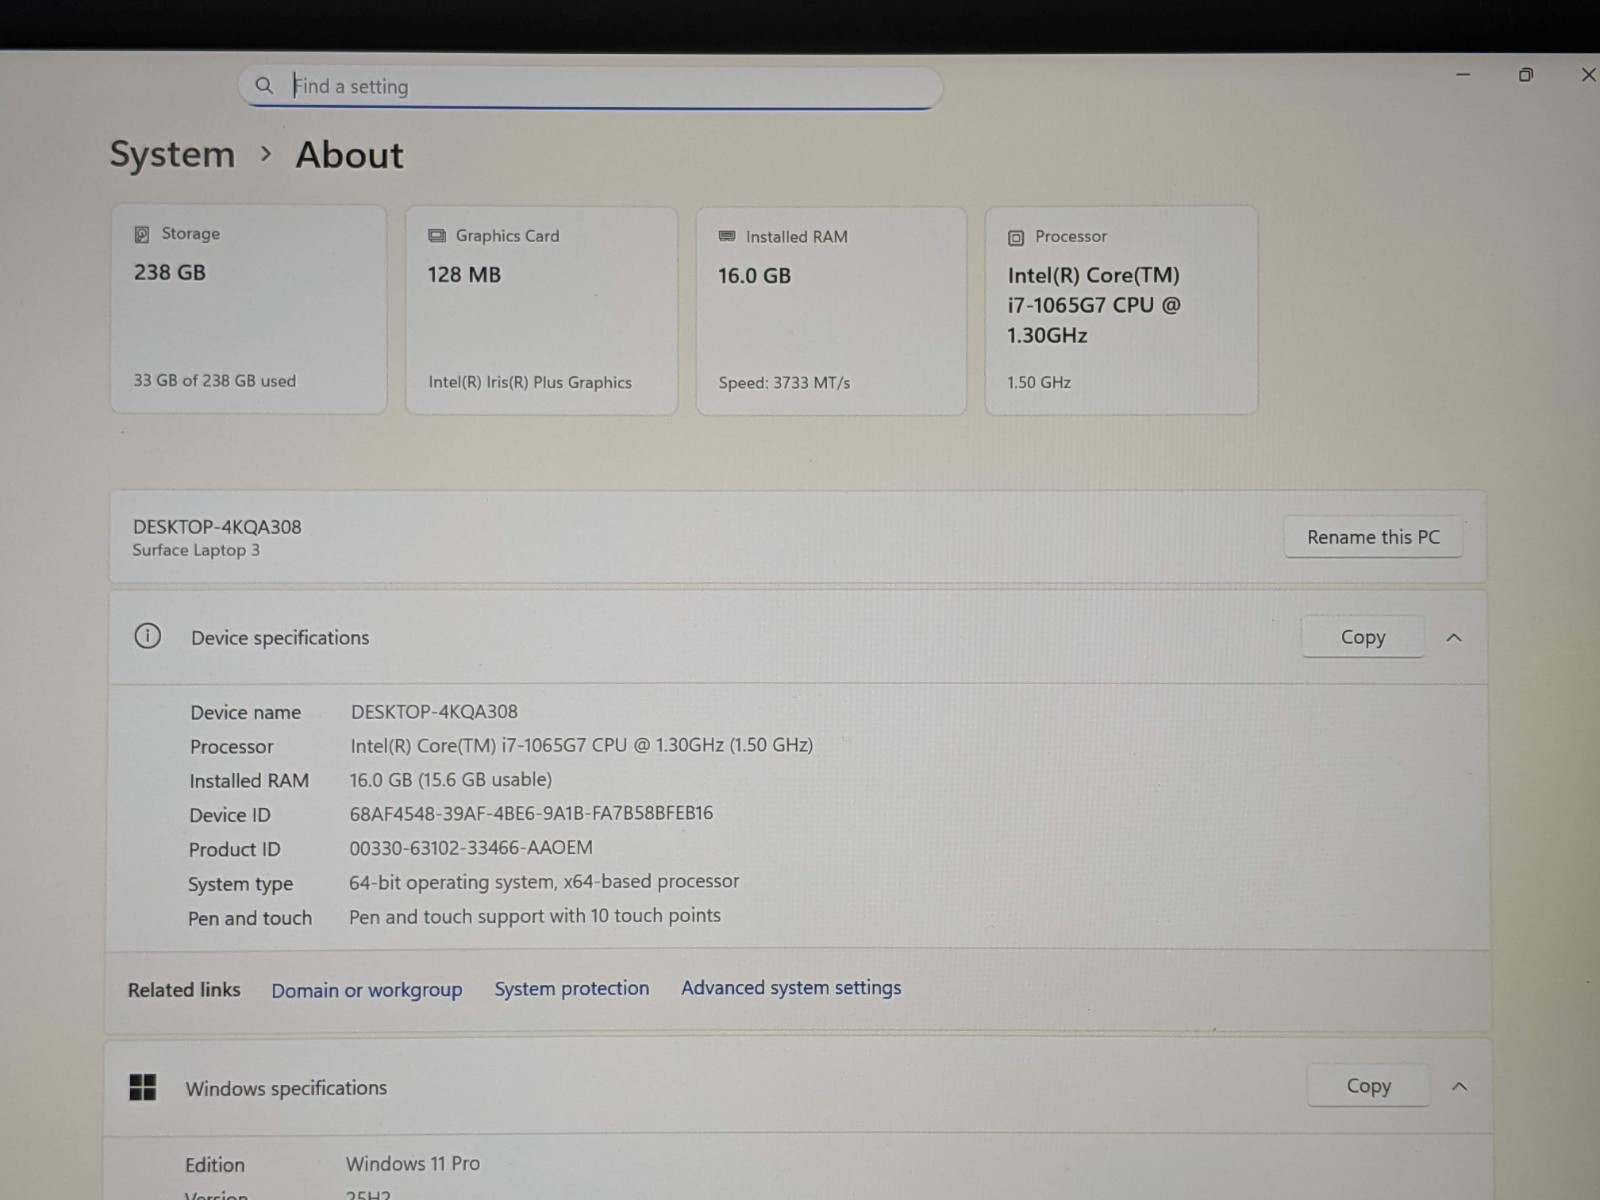Viewport: 1600px width, 1200px height.
Task: Open Domain or workgroup link
Action: (x=367, y=990)
